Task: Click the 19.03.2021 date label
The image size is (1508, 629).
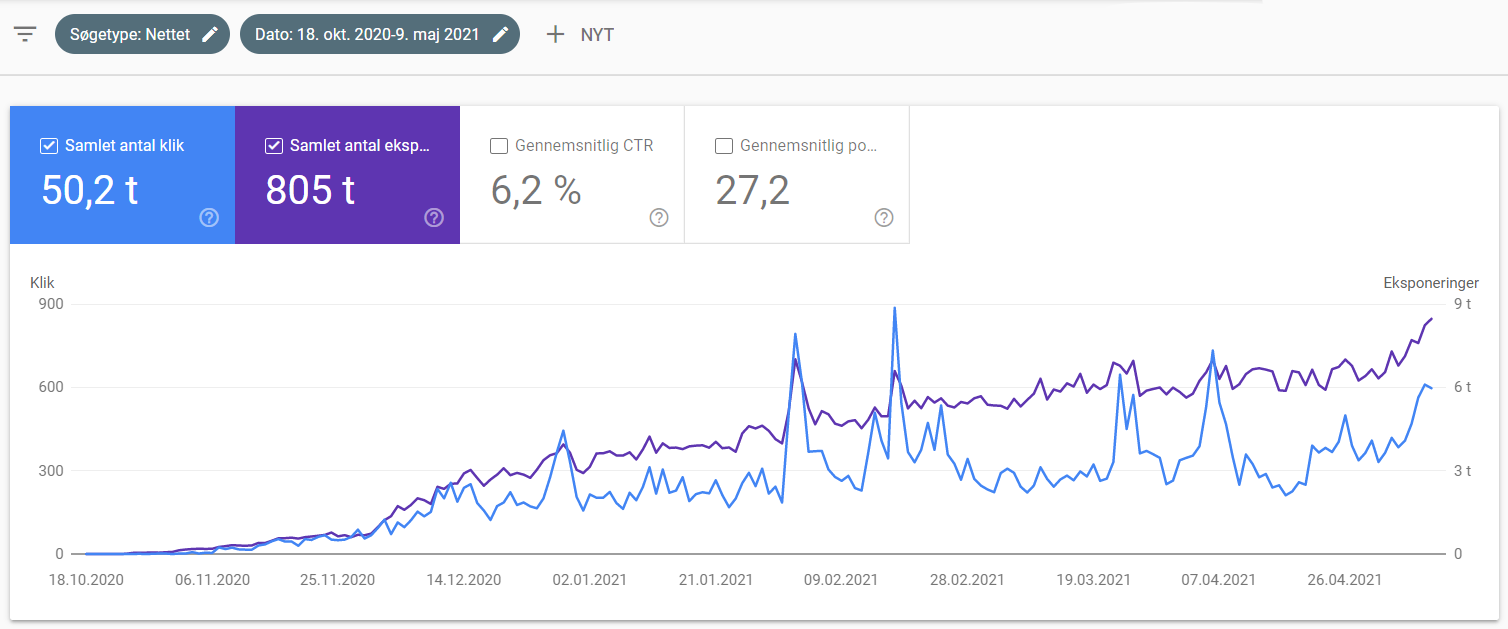Action: click(1092, 579)
